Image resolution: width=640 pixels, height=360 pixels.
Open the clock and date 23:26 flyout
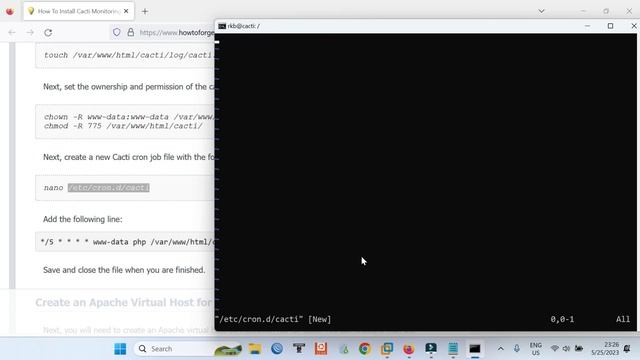pos(605,349)
